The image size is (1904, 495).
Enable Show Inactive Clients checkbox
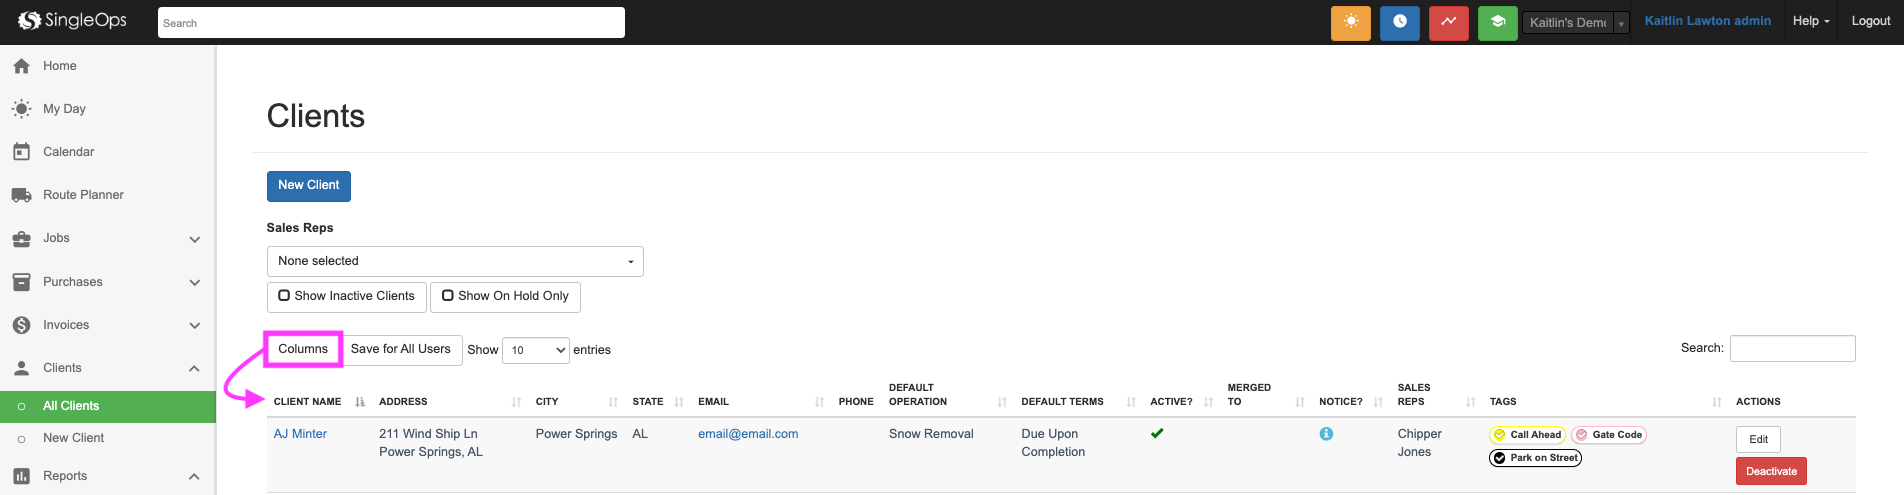coord(285,296)
